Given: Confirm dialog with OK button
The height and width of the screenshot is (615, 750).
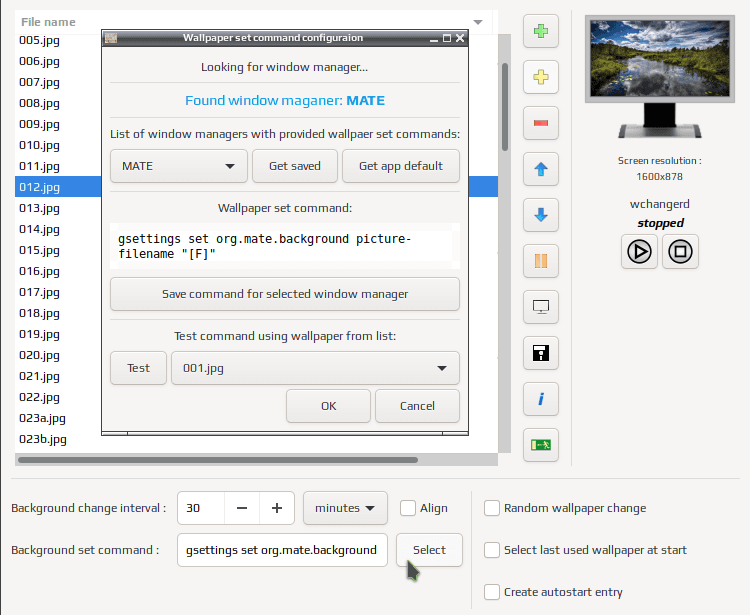Looking at the screenshot, I should 328,406.
